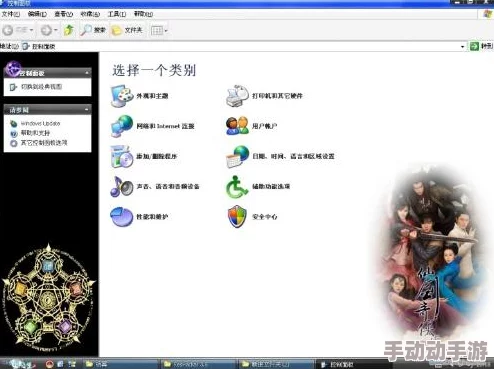Toggle the 文件夹 folders pane
Viewport: 494px width, 369px height.
(127, 30)
